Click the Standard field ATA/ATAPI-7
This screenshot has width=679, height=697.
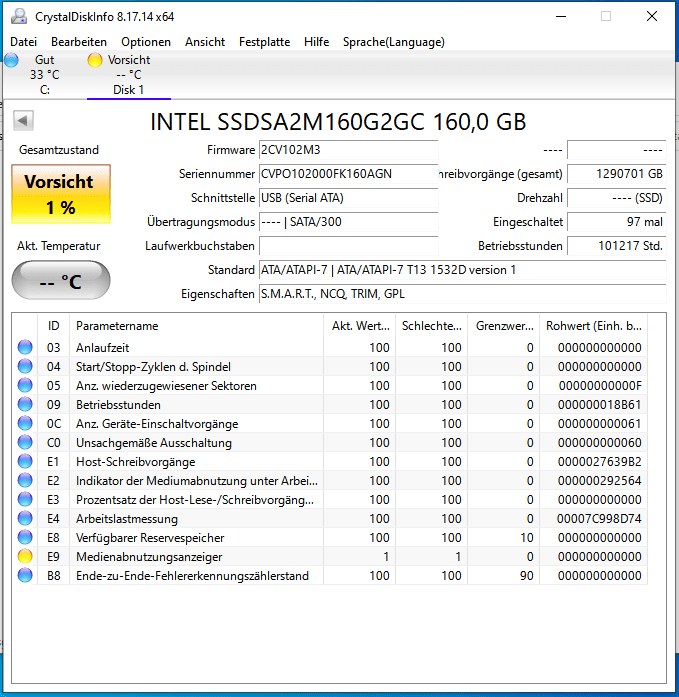click(x=463, y=270)
